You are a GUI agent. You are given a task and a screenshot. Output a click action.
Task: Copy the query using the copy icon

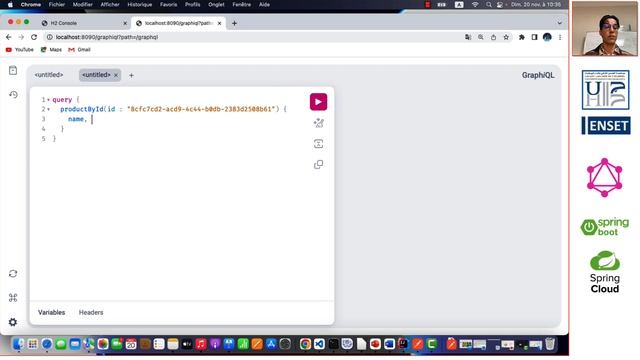[x=318, y=164]
